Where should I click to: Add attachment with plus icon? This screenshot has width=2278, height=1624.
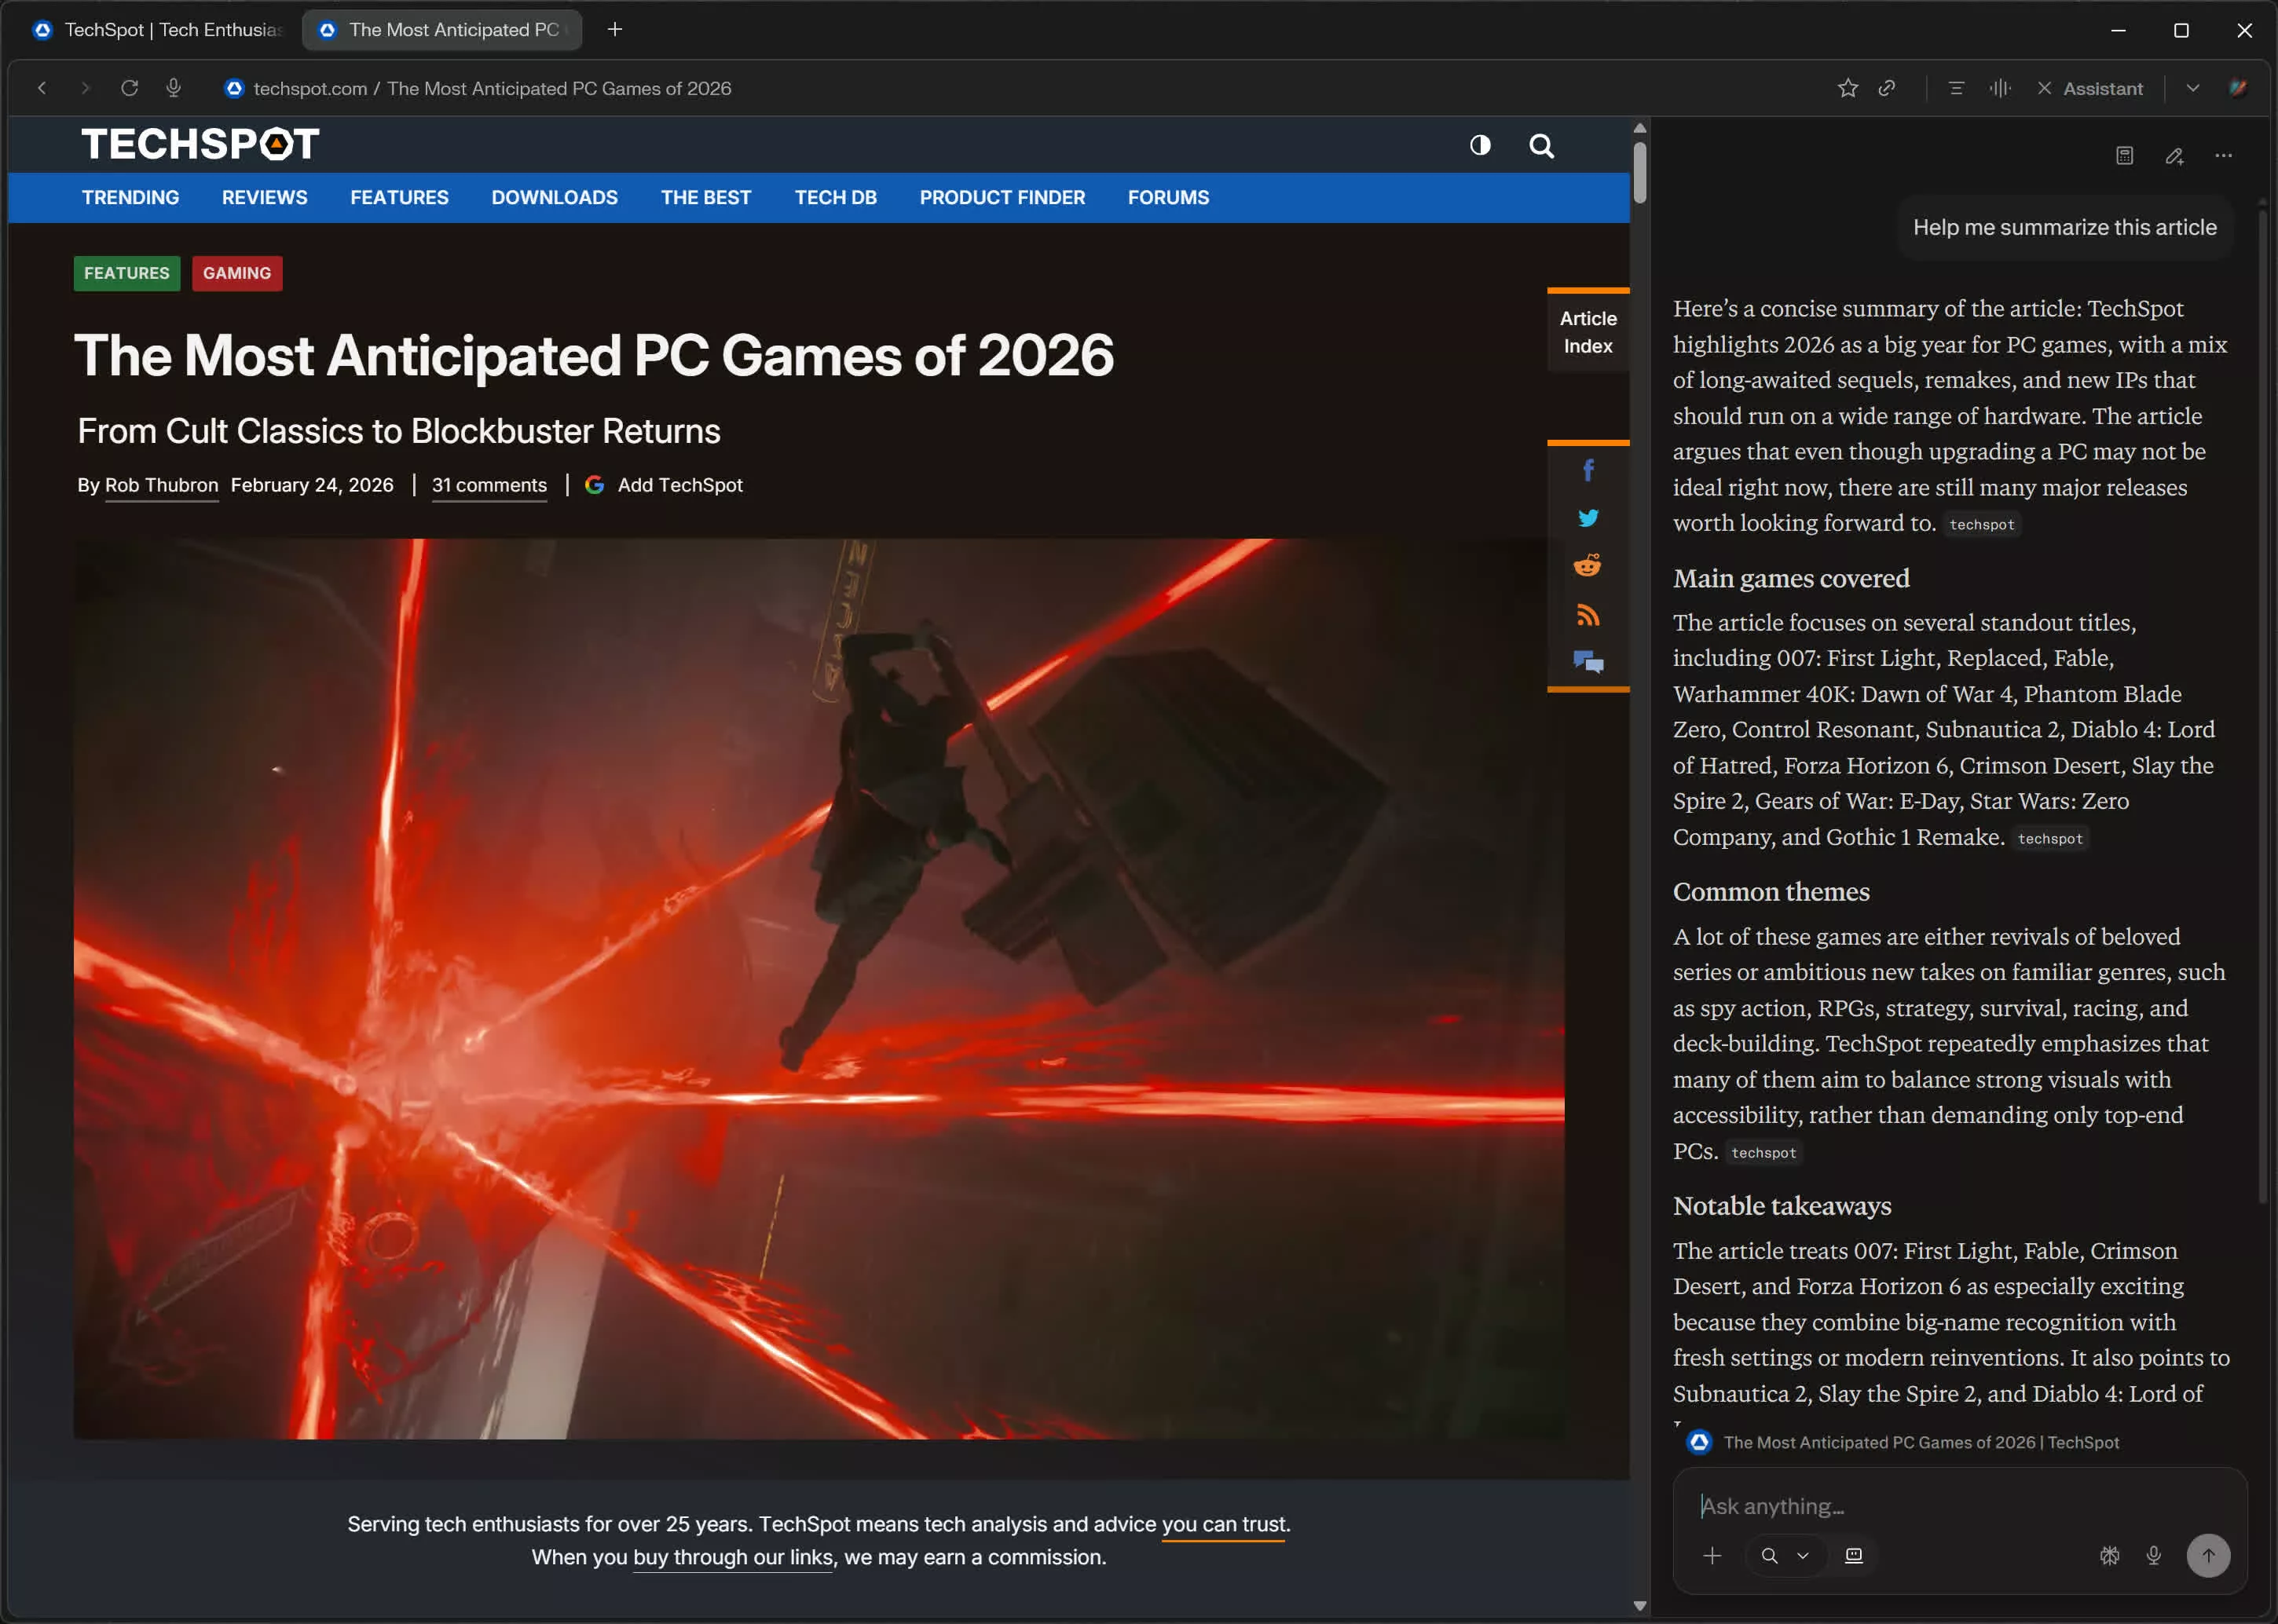[1712, 1556]
